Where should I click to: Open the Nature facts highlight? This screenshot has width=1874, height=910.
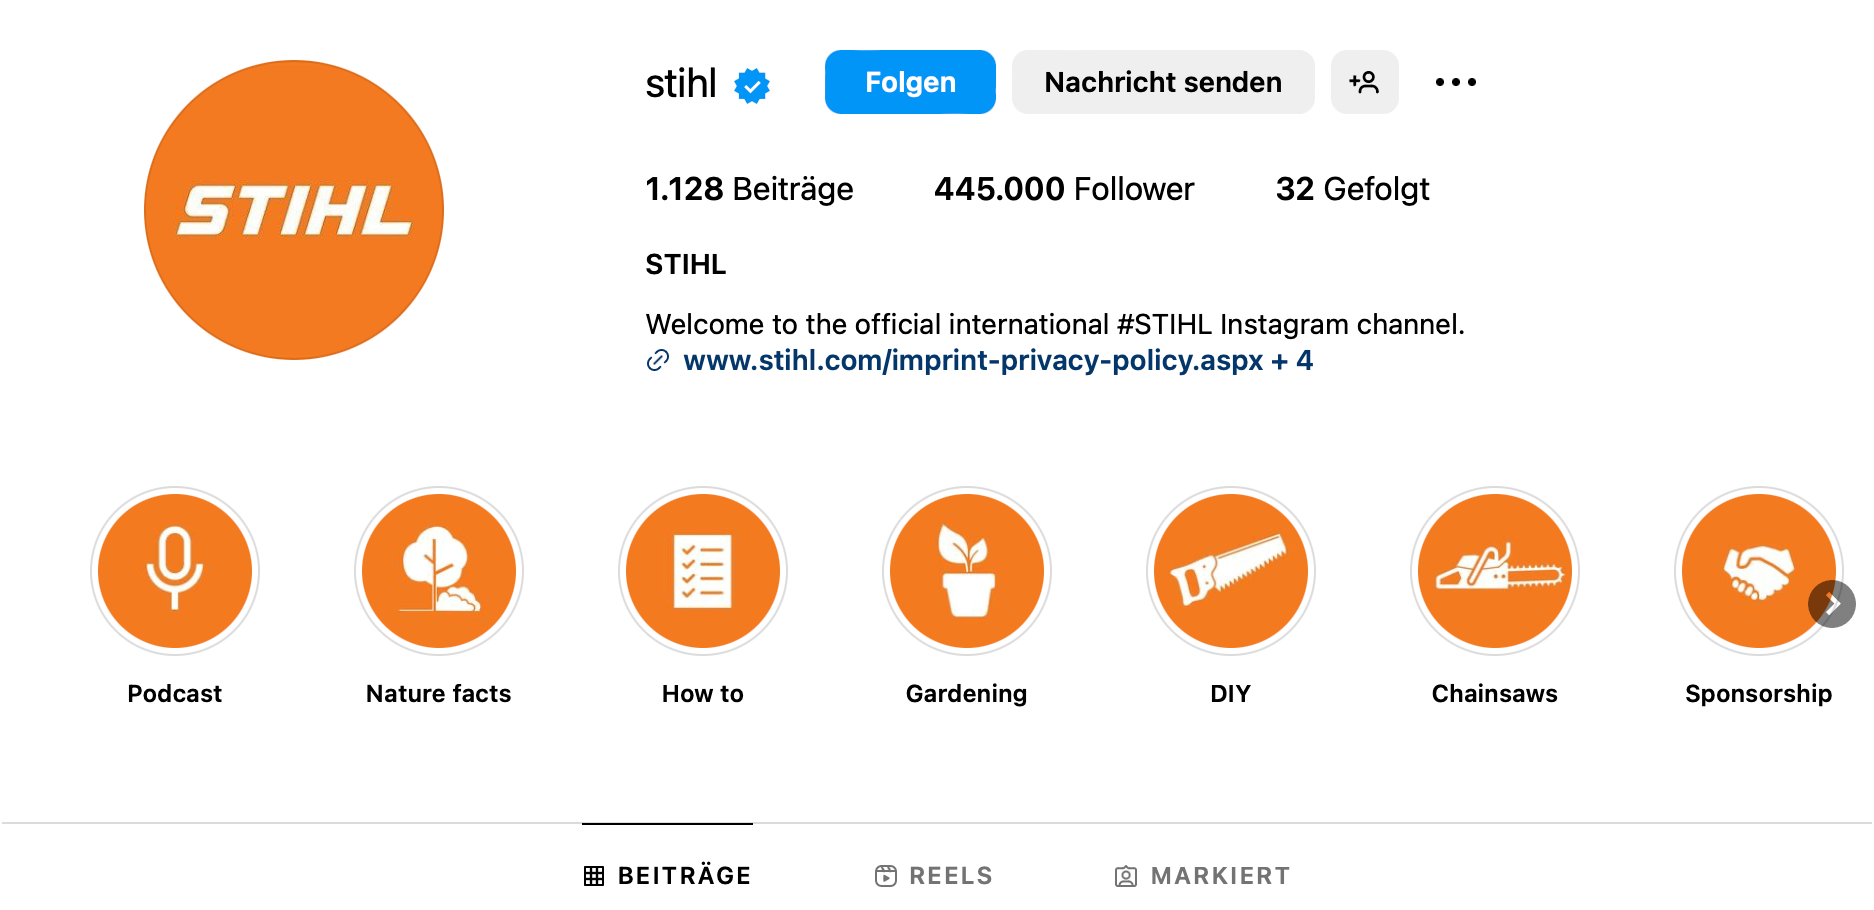(x=439, y=571)
